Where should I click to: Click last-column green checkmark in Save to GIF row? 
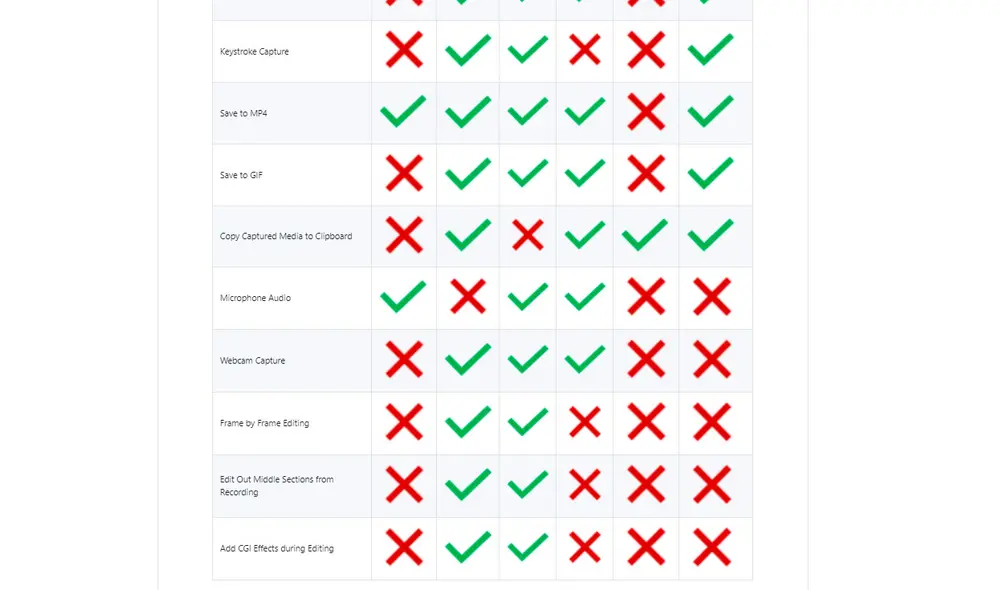(711, 174)
